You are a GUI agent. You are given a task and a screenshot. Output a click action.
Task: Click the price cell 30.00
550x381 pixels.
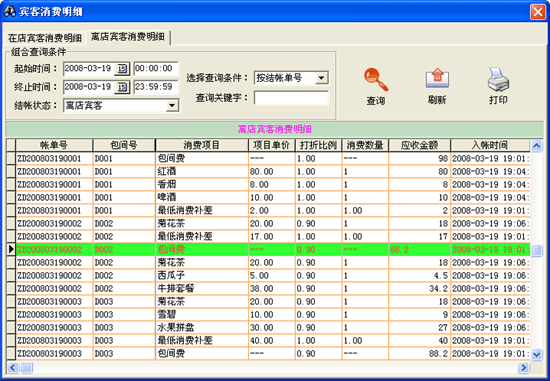pyautogui.click(x=272, y=327)
